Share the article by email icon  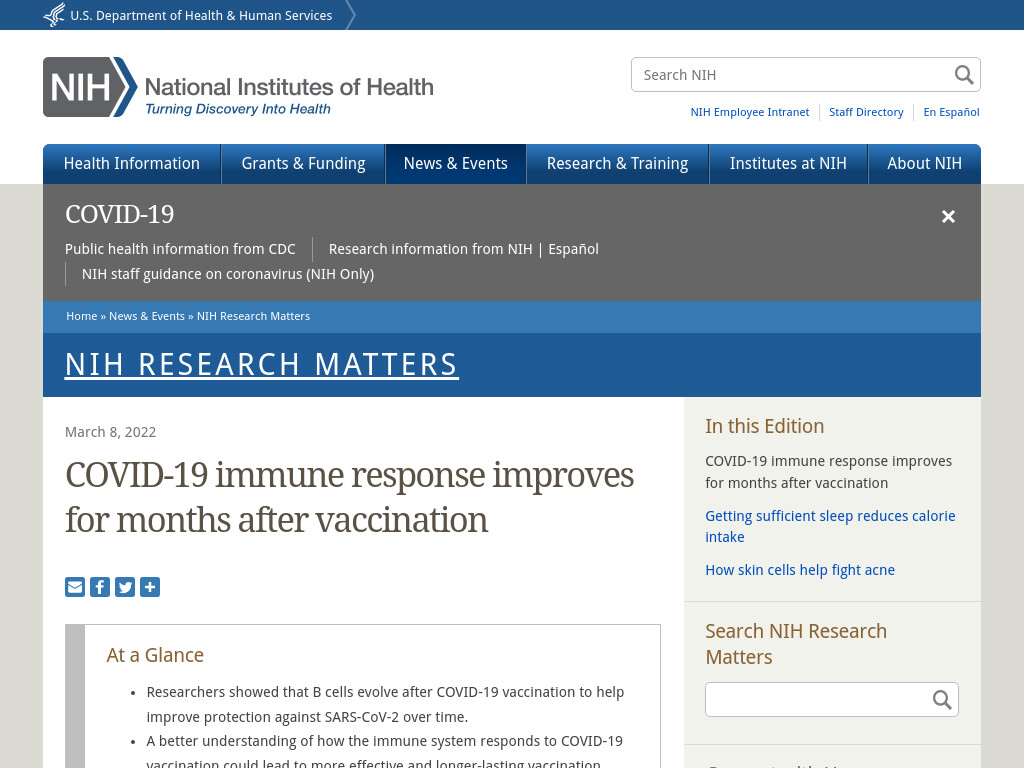point(75,587)
